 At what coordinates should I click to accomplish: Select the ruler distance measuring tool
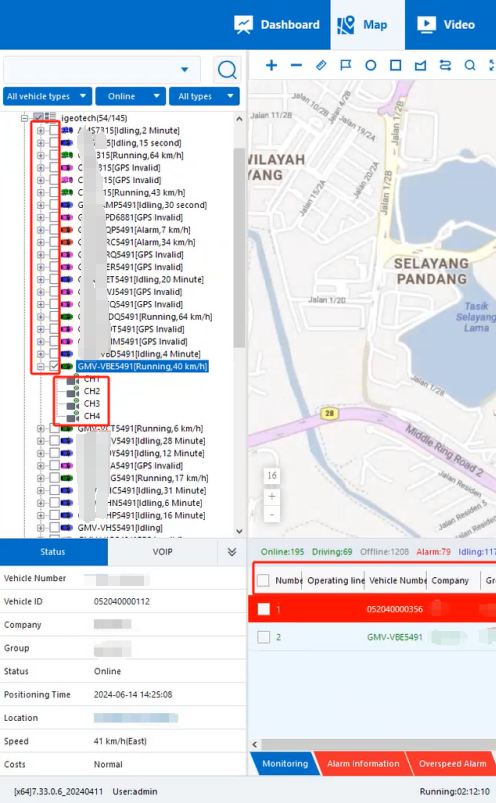[321, 65]
